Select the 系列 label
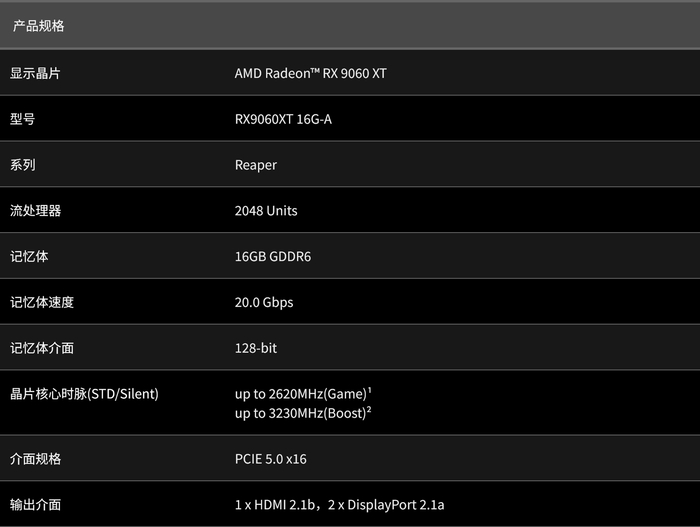 coord(22,165)
